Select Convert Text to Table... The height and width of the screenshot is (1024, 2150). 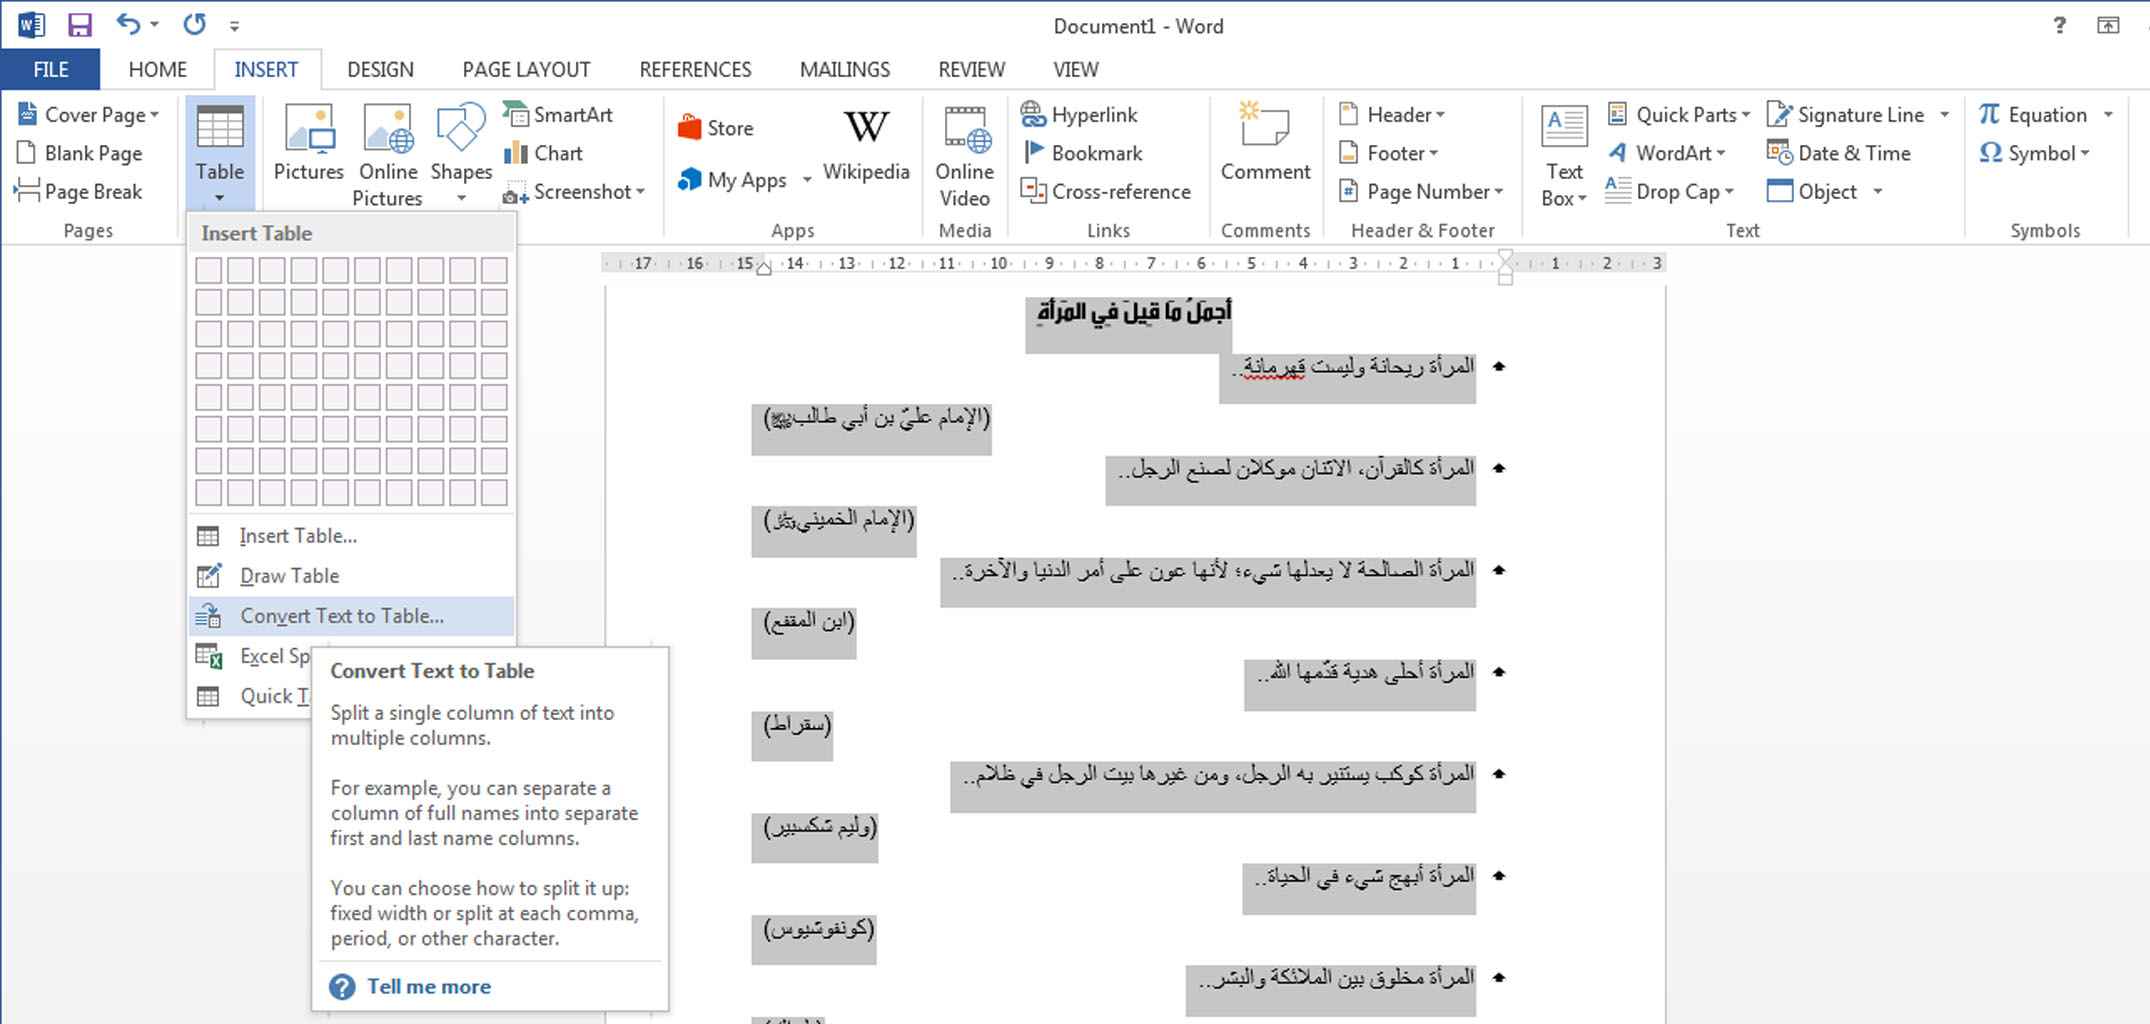tap(351, 616)
